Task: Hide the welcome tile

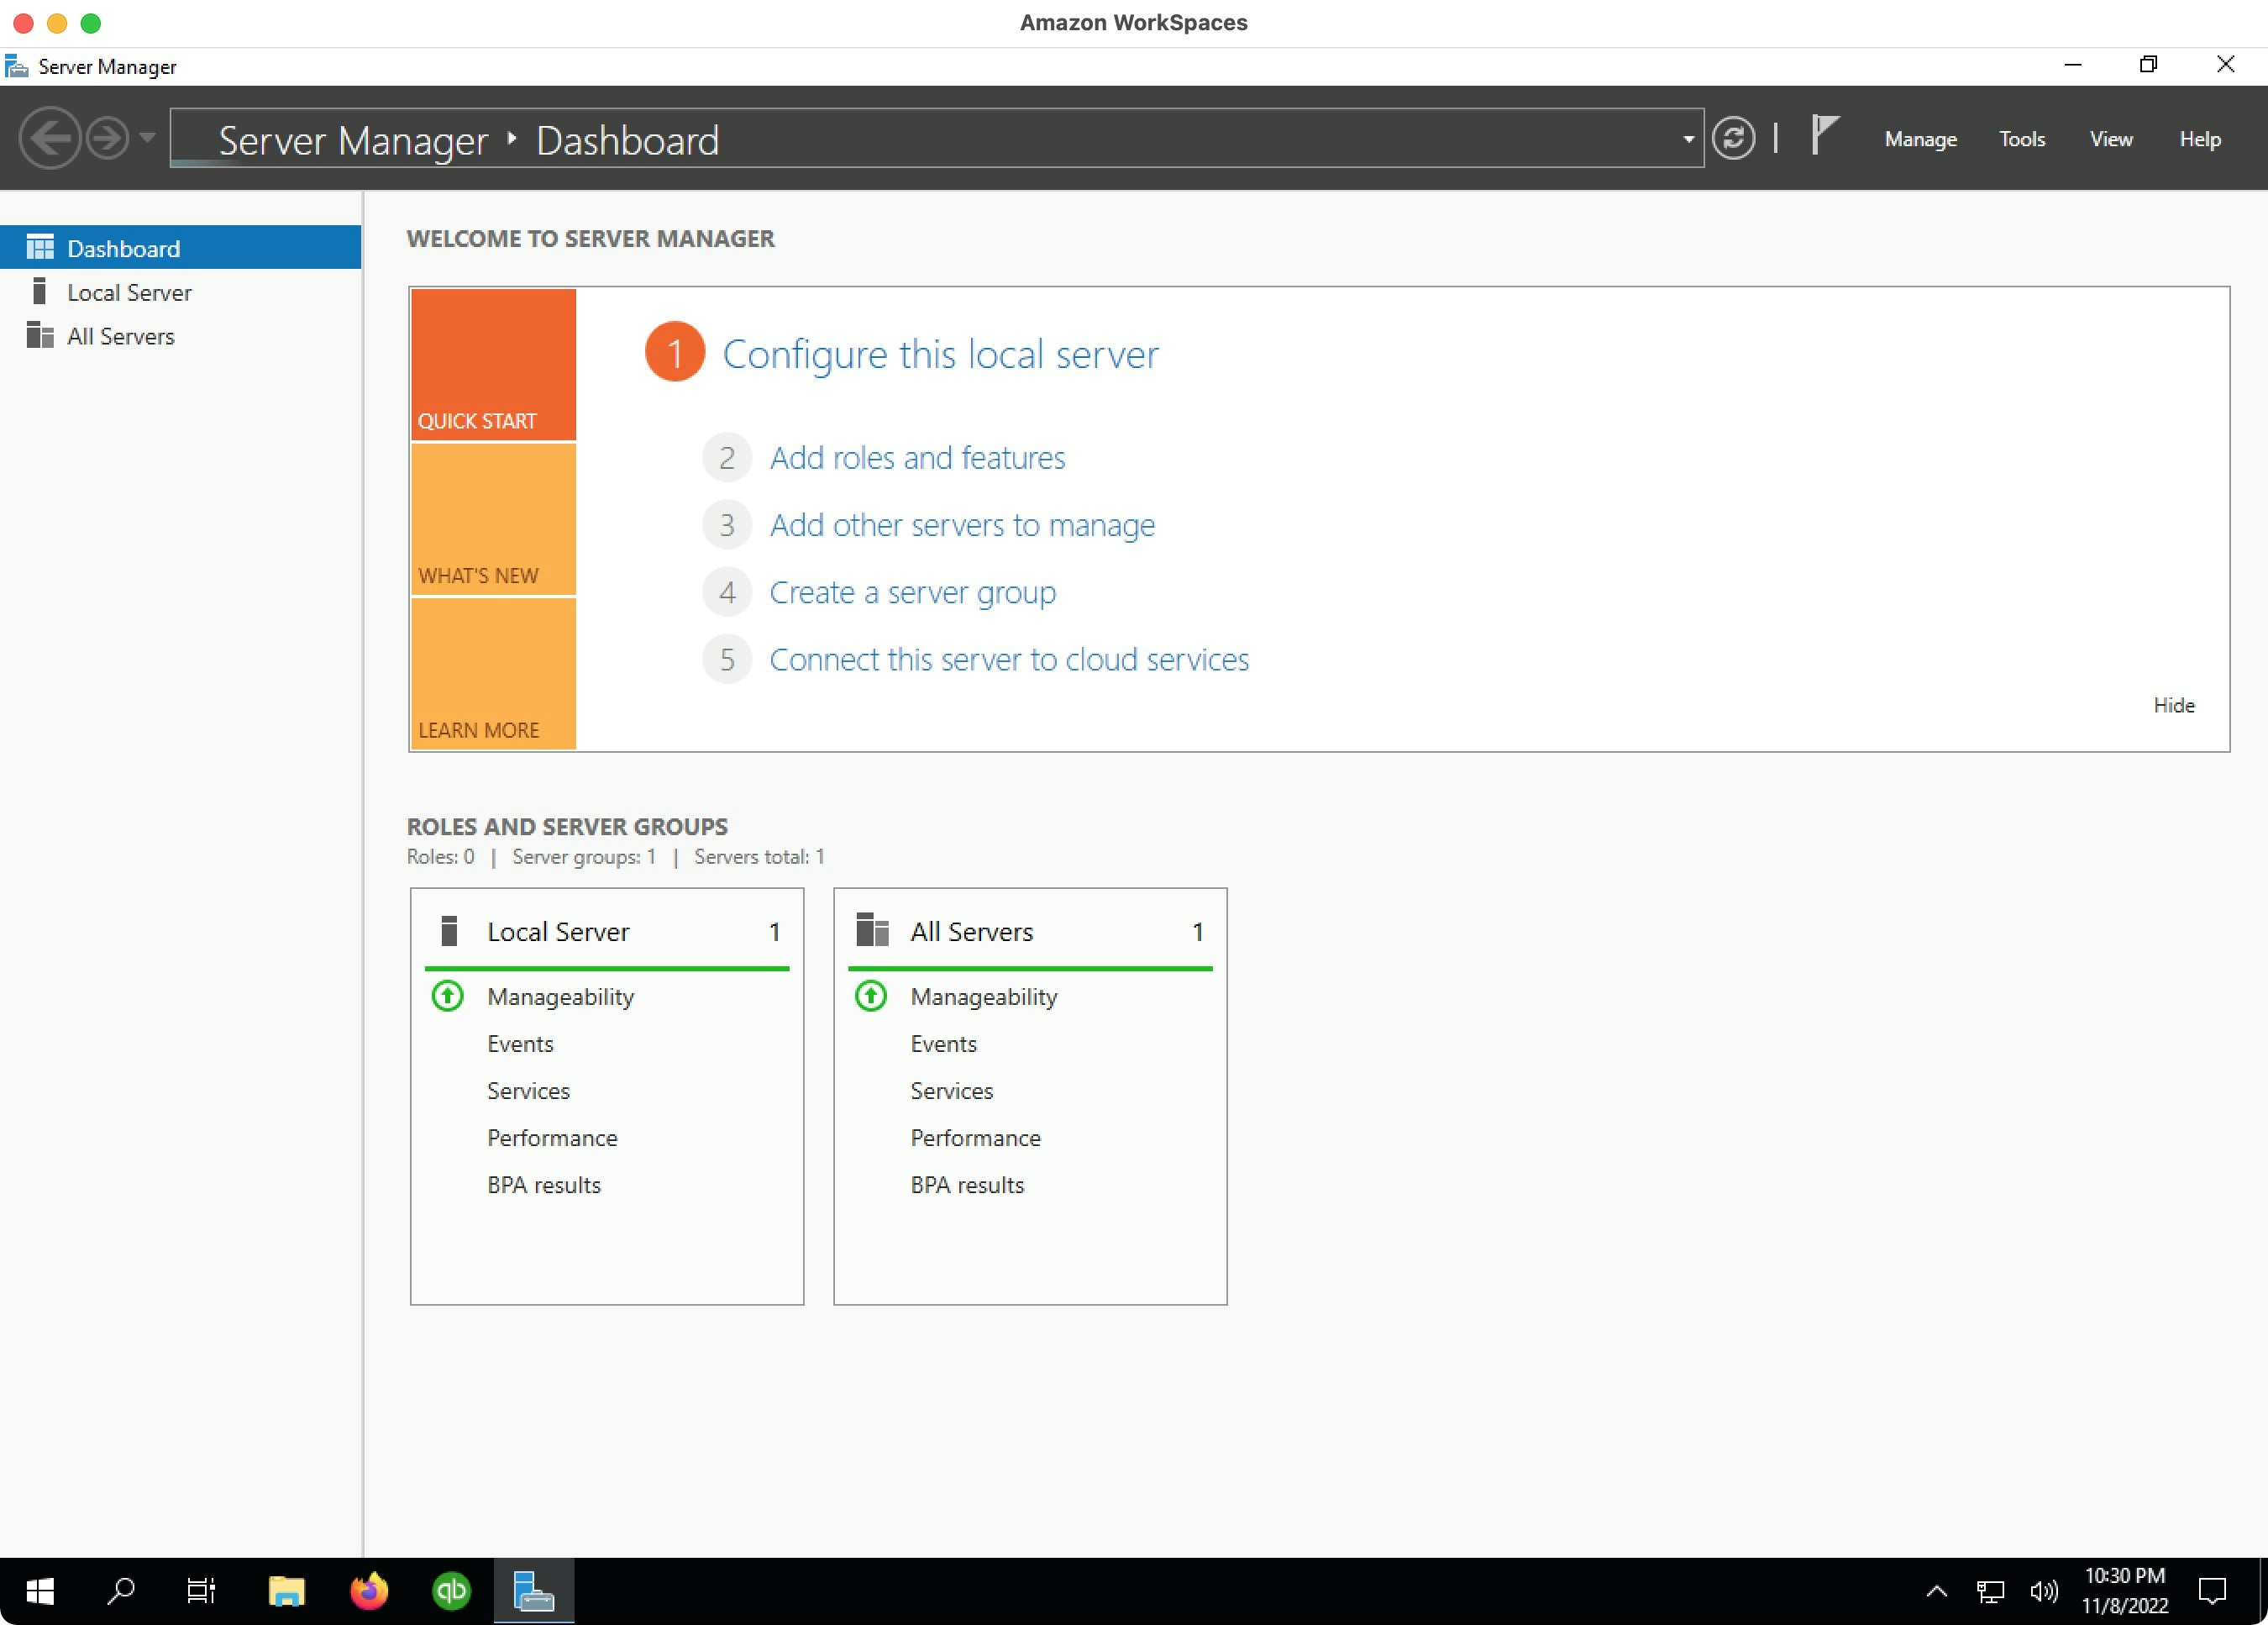Action: click(2173, 705)
